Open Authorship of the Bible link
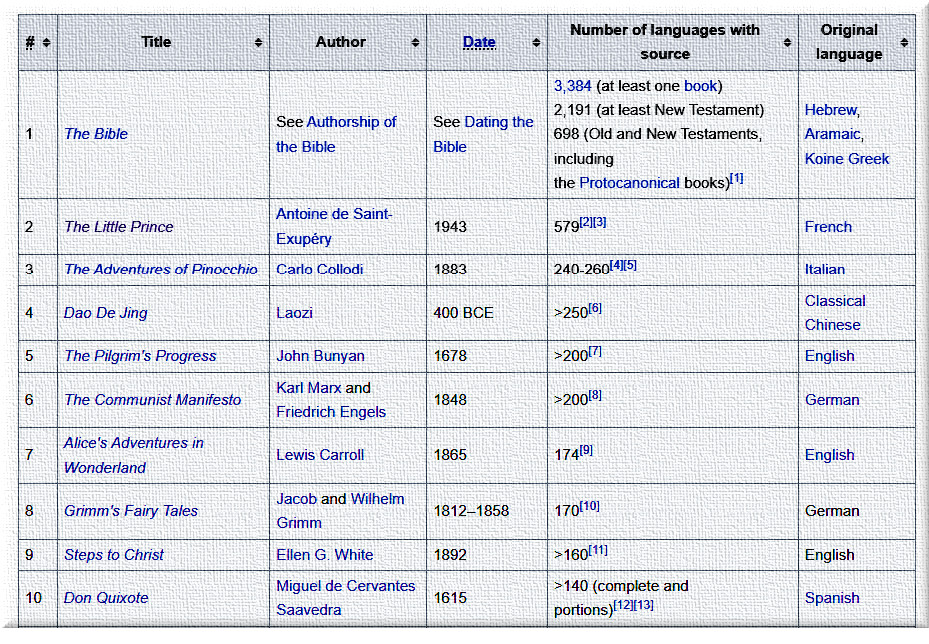 click(336, 134)
